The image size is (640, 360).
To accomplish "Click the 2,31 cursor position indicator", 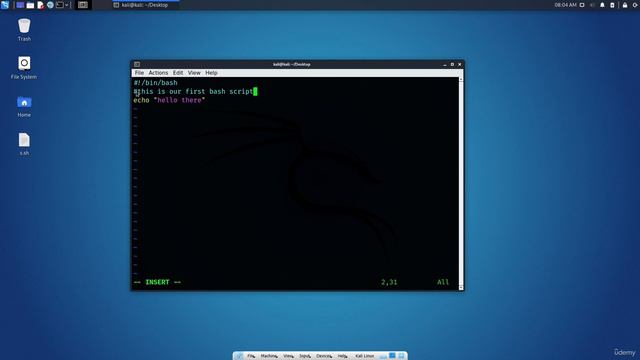I will [x=389, y=282].
